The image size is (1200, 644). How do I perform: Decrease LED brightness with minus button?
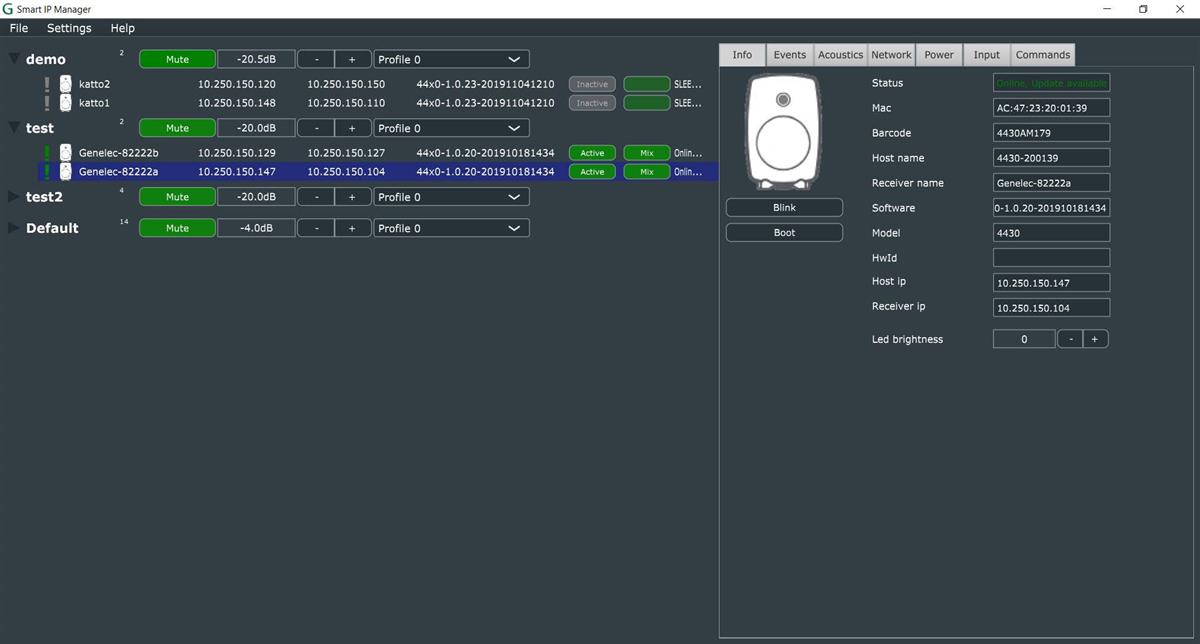click(1071, 339)
